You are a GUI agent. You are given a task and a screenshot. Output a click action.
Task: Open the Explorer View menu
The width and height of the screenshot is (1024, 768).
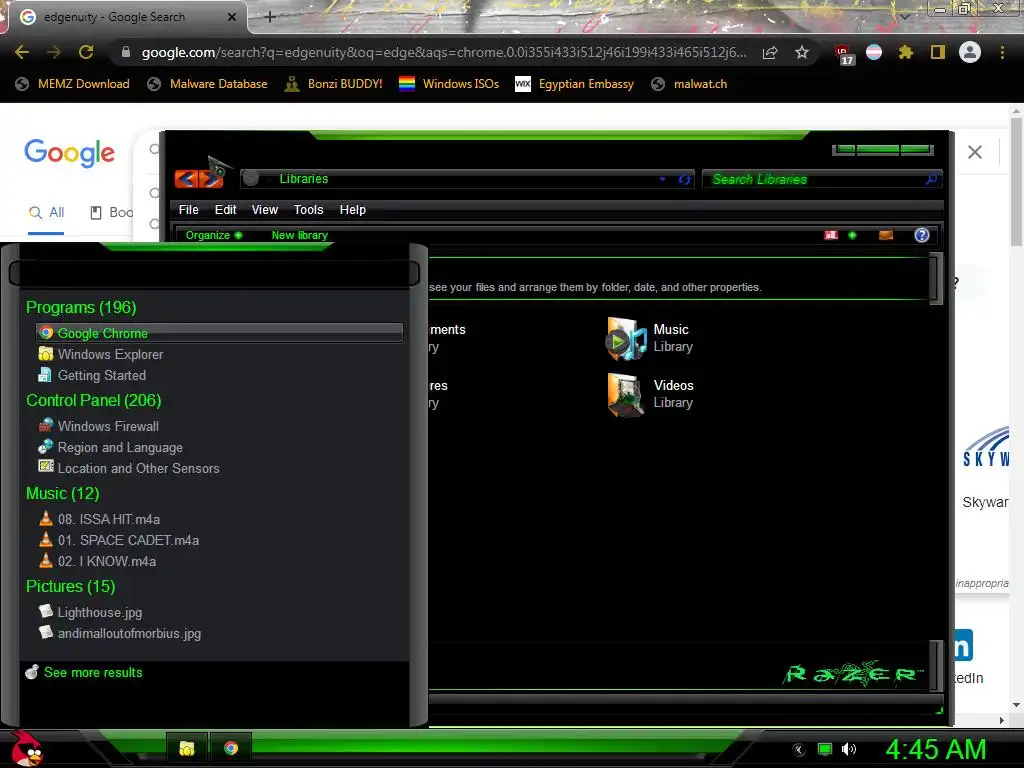264,210
